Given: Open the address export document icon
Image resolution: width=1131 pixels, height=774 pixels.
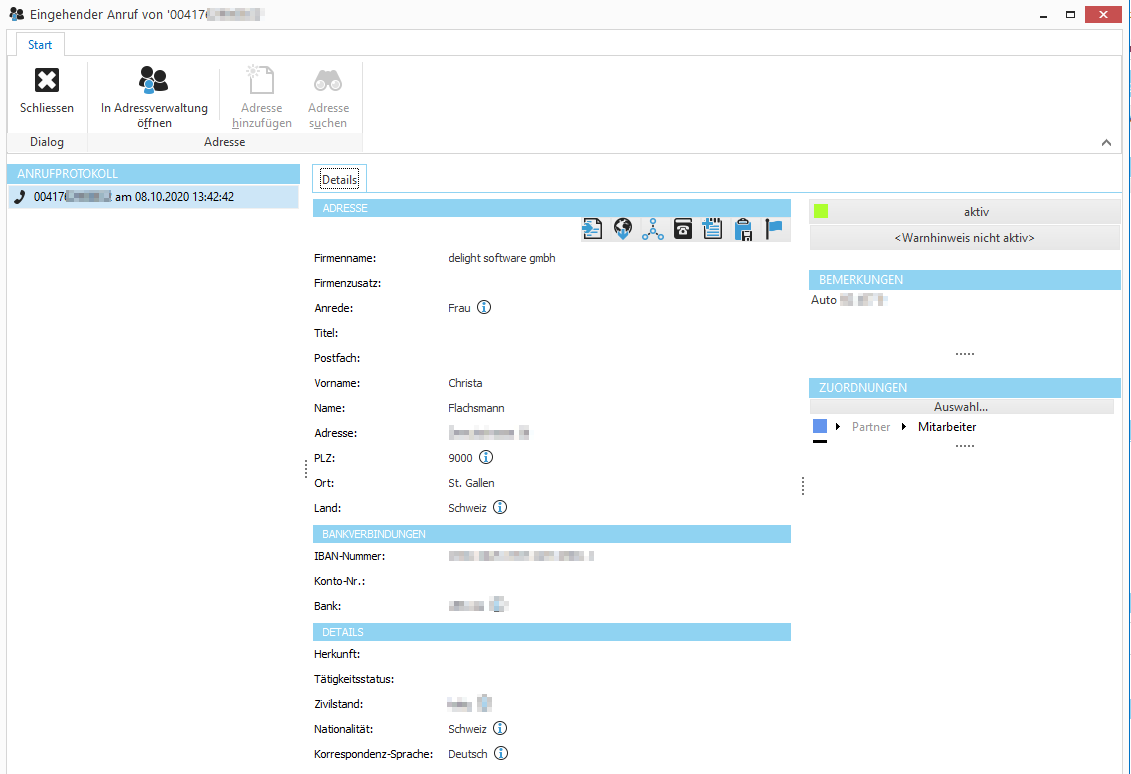Looking at the screenshot, I should coord(592,228).
